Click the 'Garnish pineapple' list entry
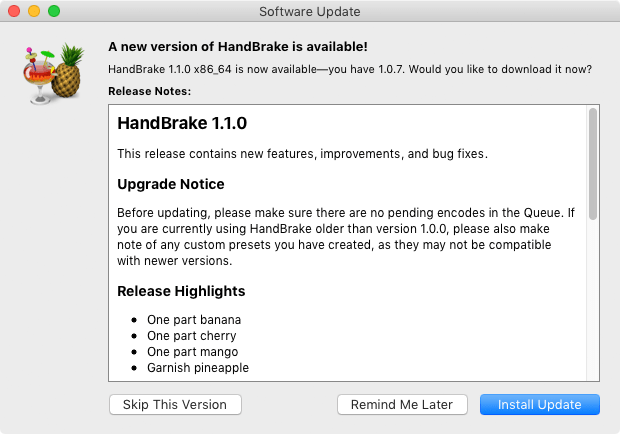Screen dimensions: 620x434 pyautogui.click(x=198, y=368)
